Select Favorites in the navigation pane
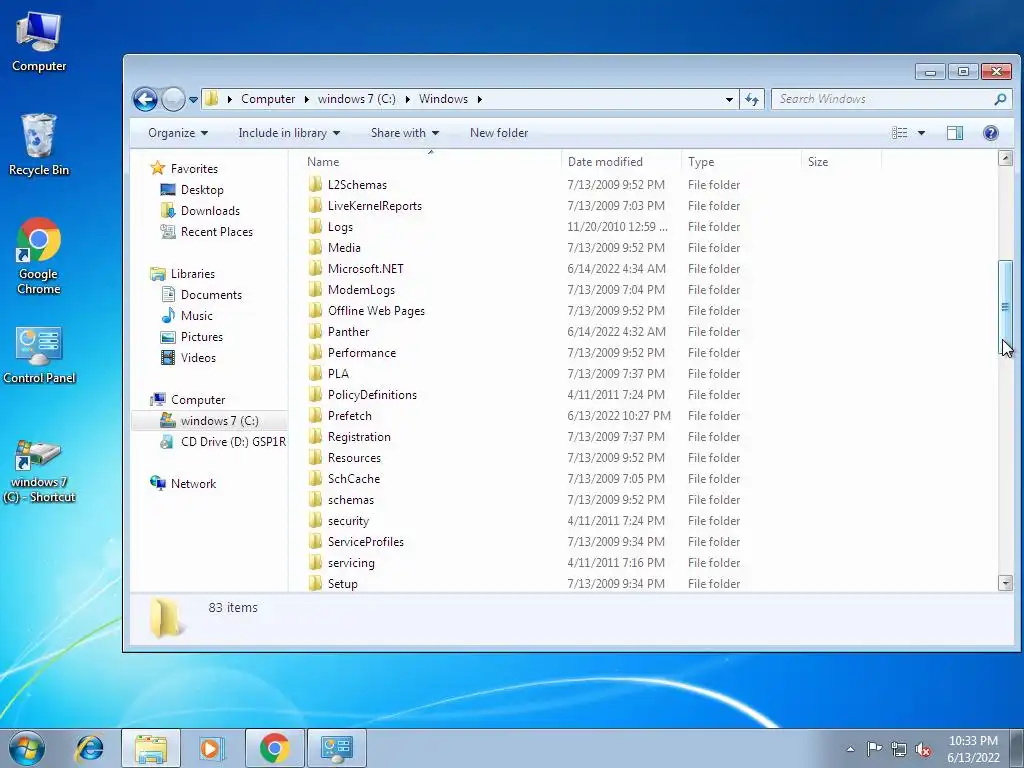This screenshot has height=768, width=1024. 194,169
